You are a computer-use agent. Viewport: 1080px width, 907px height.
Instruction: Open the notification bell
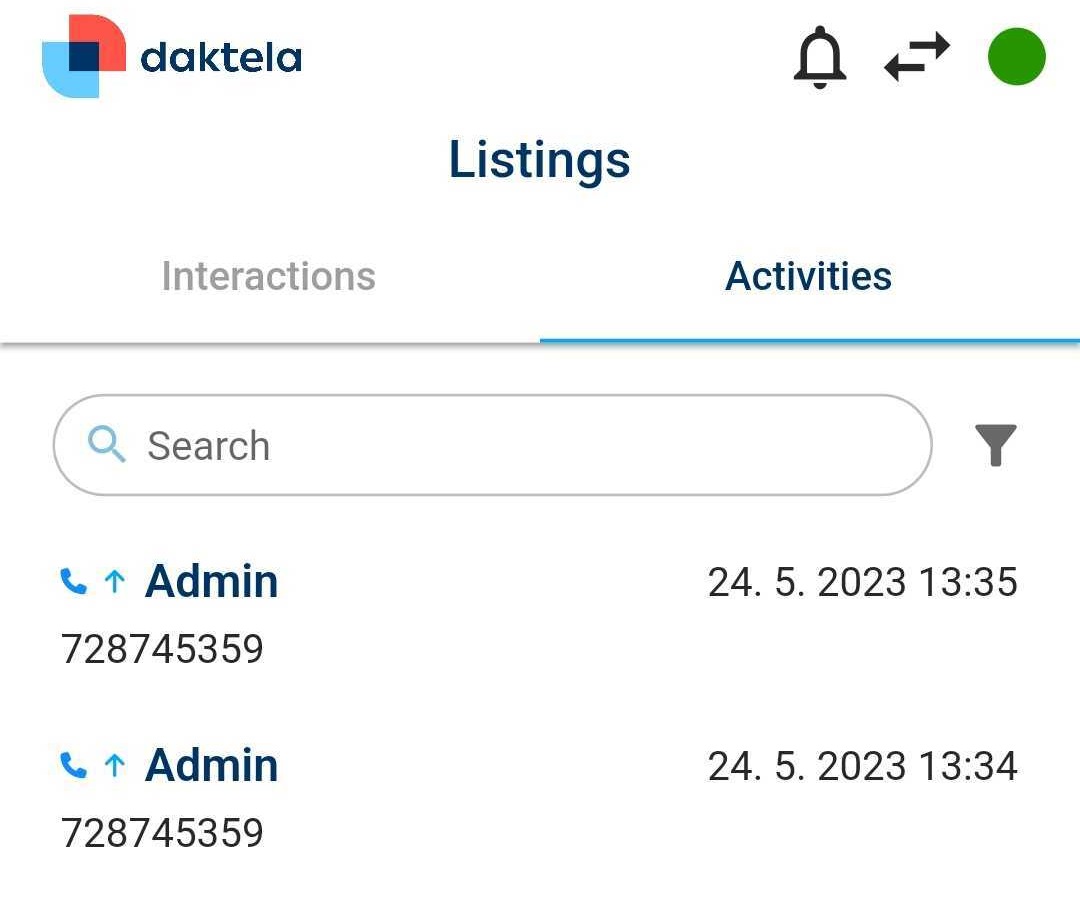tap(819, 57)
